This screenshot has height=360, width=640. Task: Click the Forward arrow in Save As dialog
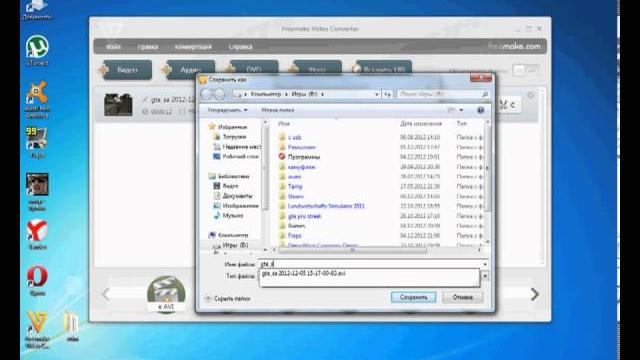coord(219,94)
